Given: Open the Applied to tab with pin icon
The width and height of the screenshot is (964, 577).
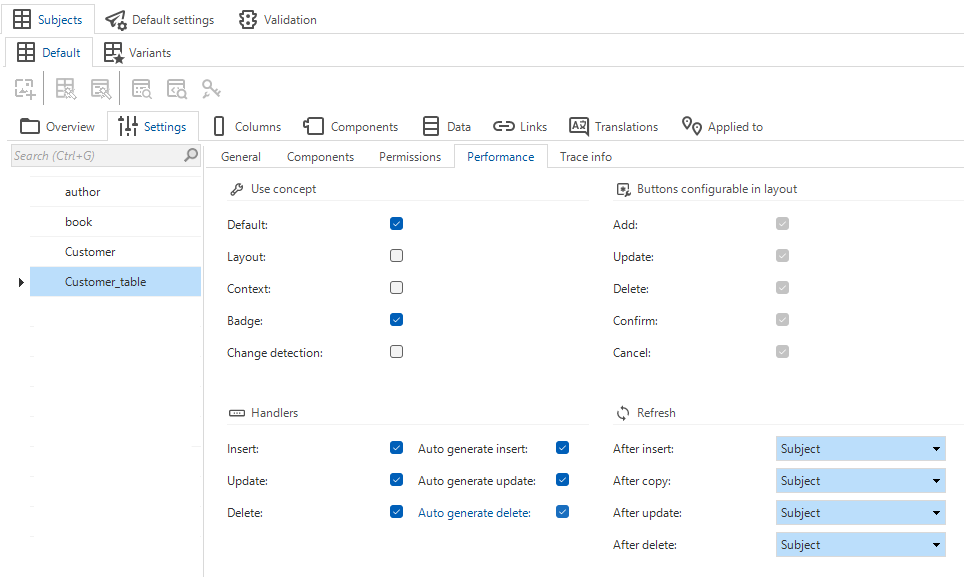Looking at the screenshot, I should point(722,126).
